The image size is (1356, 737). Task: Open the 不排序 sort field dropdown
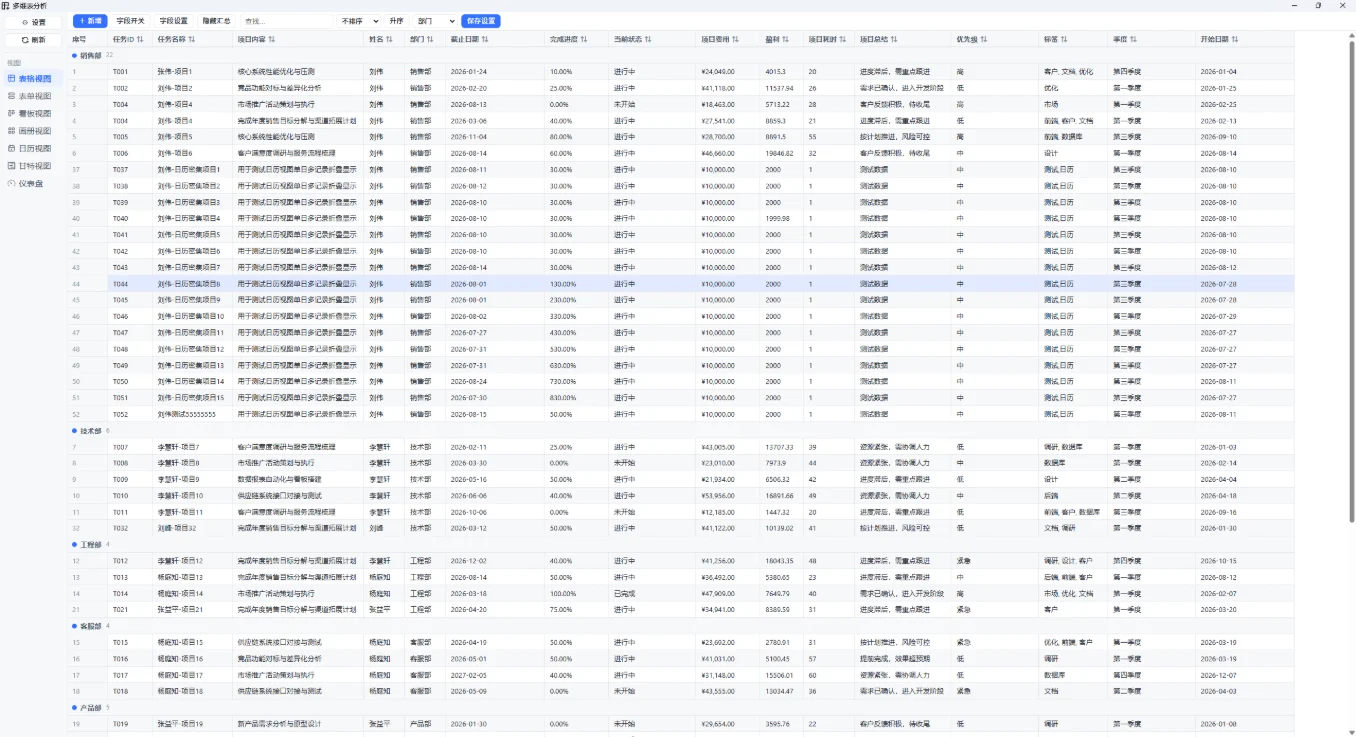click(x=360, y=20)
